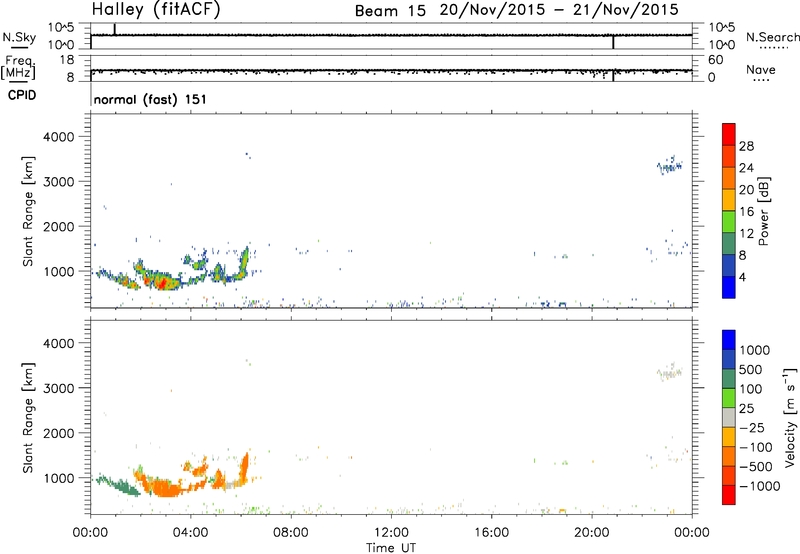Click the 'Nave' legend label
The image size is (800, 554).
(761, 69)
